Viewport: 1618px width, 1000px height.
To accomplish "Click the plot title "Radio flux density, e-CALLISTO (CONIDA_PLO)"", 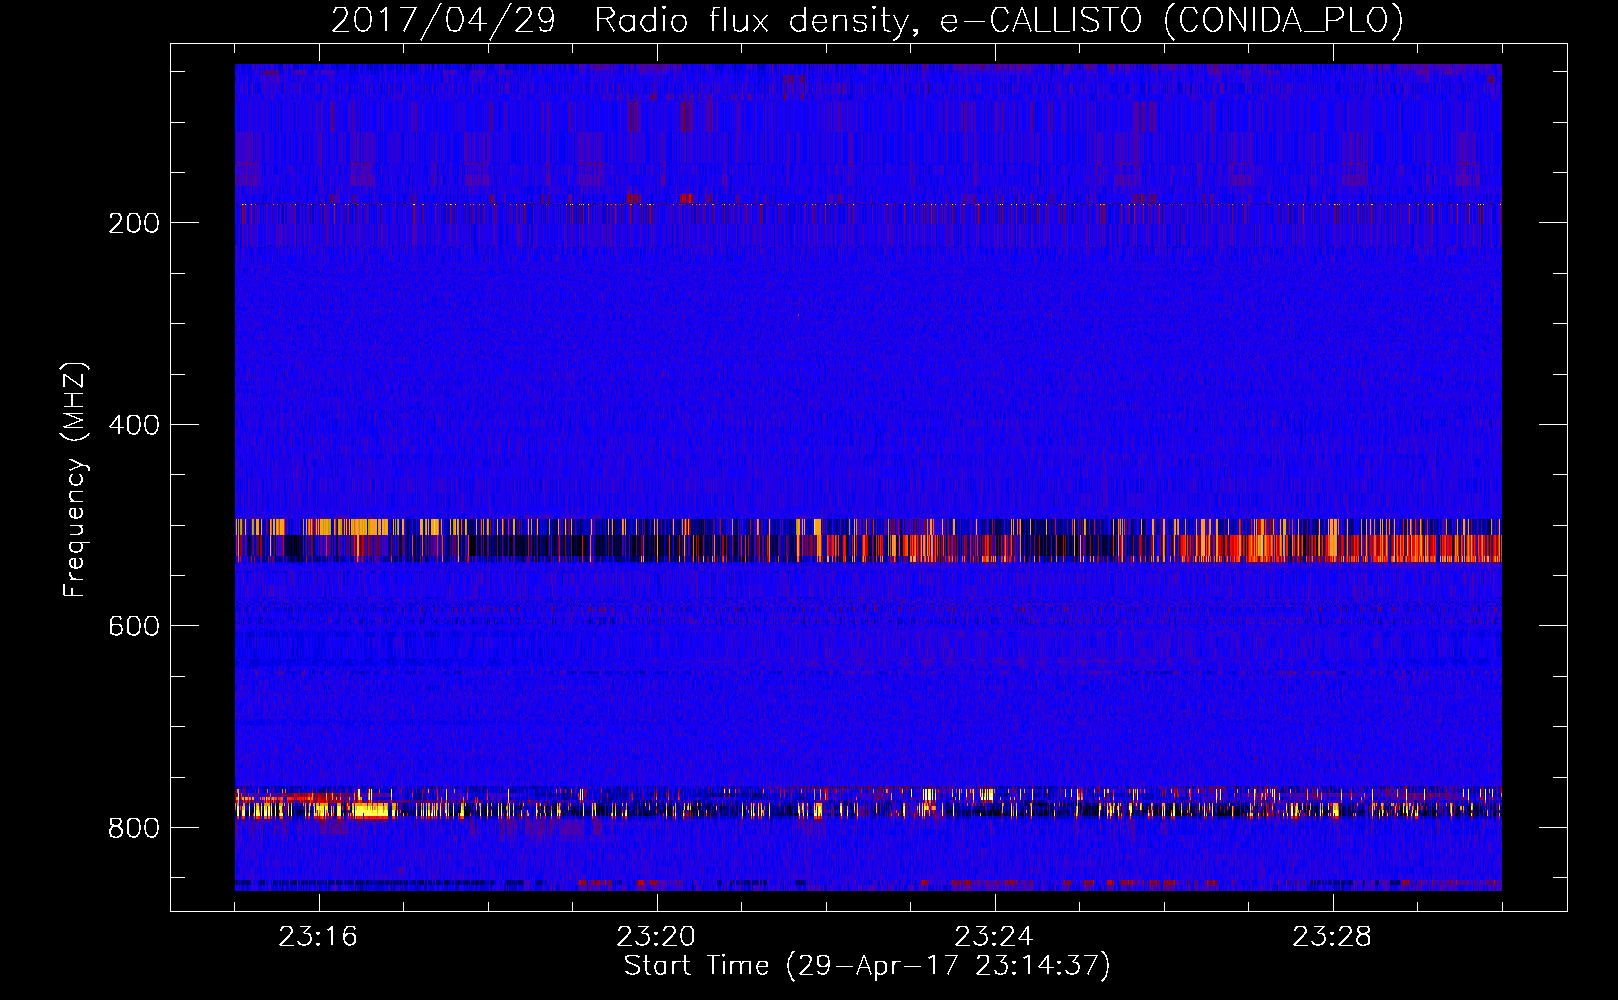I will tap(999, 20).
